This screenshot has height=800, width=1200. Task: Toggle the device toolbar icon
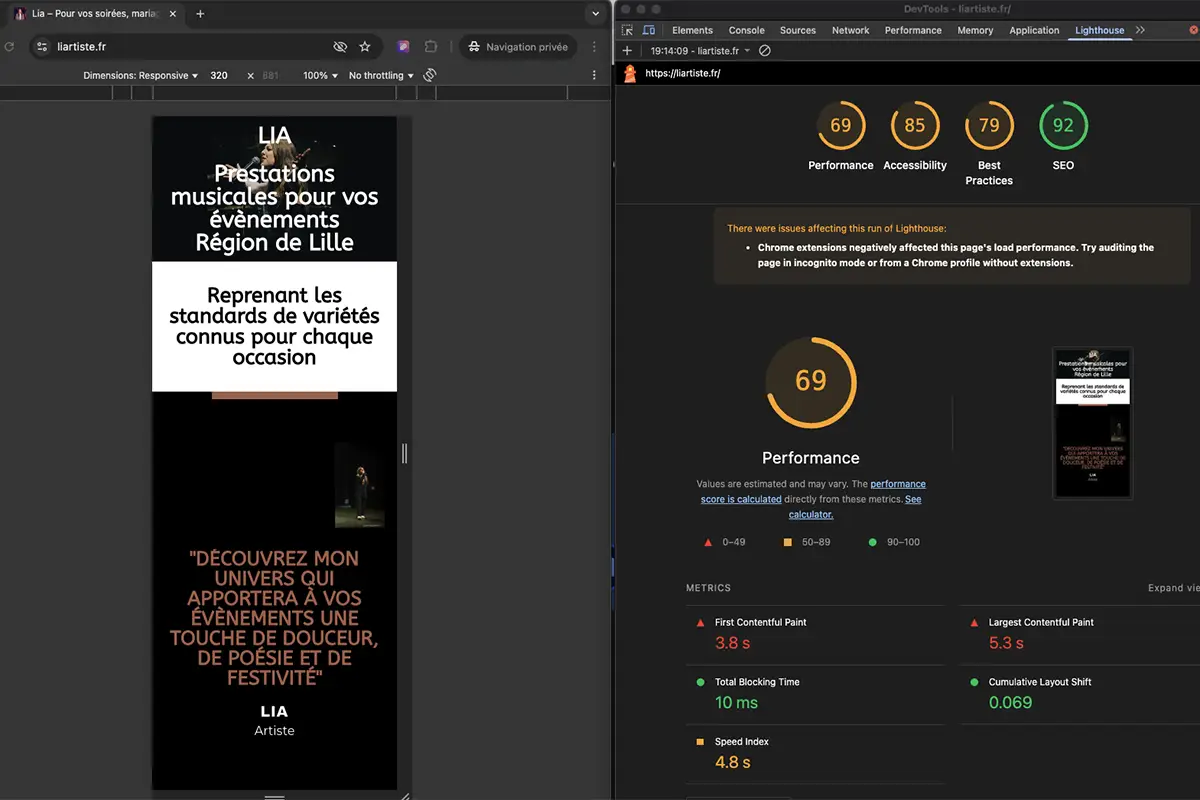pos(649,30)
